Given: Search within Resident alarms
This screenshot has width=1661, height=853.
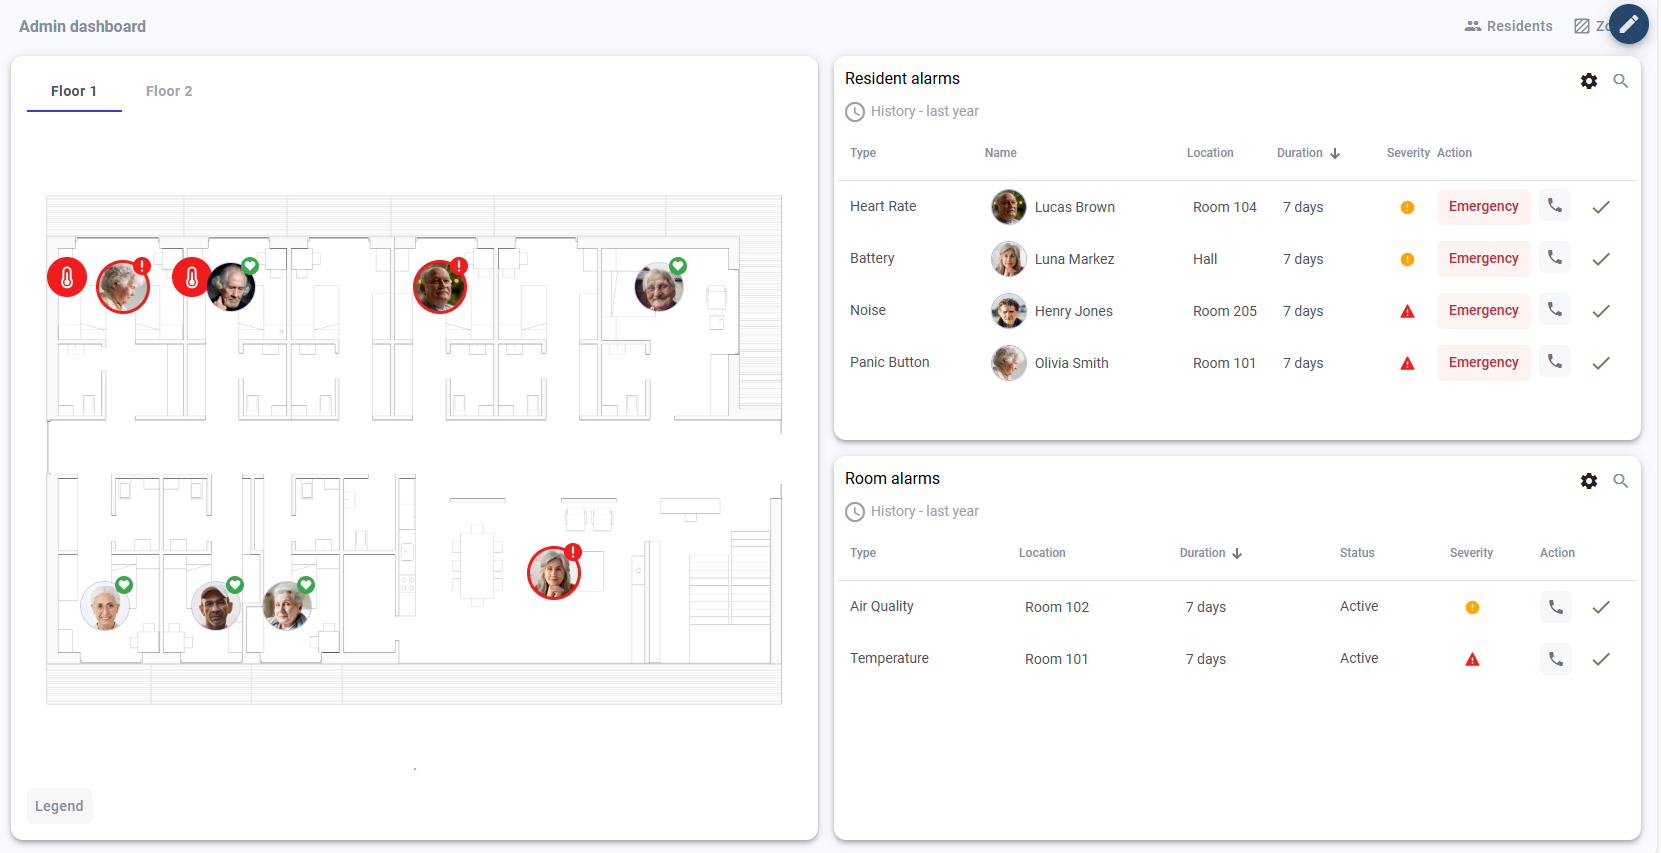Looking at the screenshot, I should click(1621, 81).
